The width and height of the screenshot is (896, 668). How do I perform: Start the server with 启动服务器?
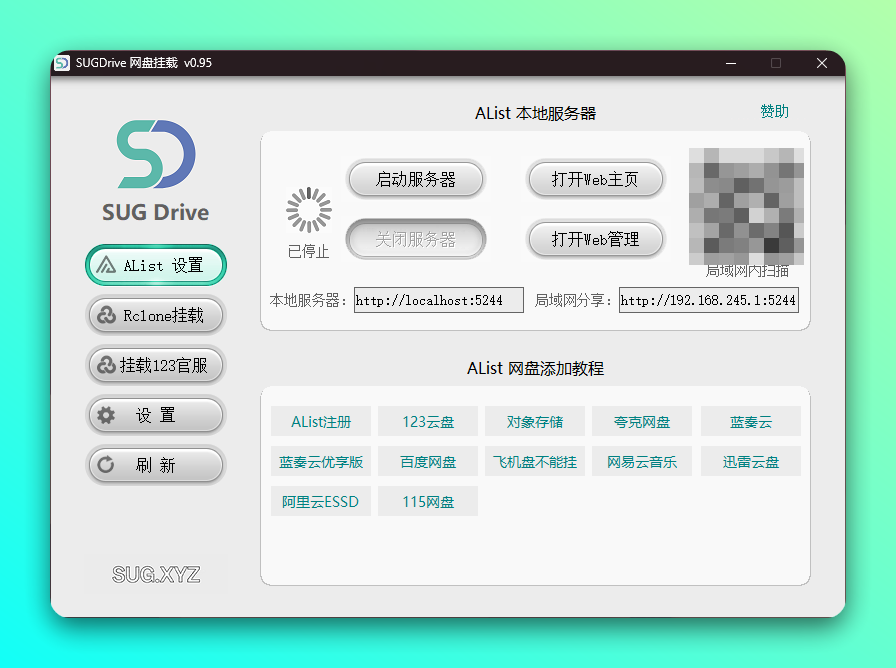[416, 179]
